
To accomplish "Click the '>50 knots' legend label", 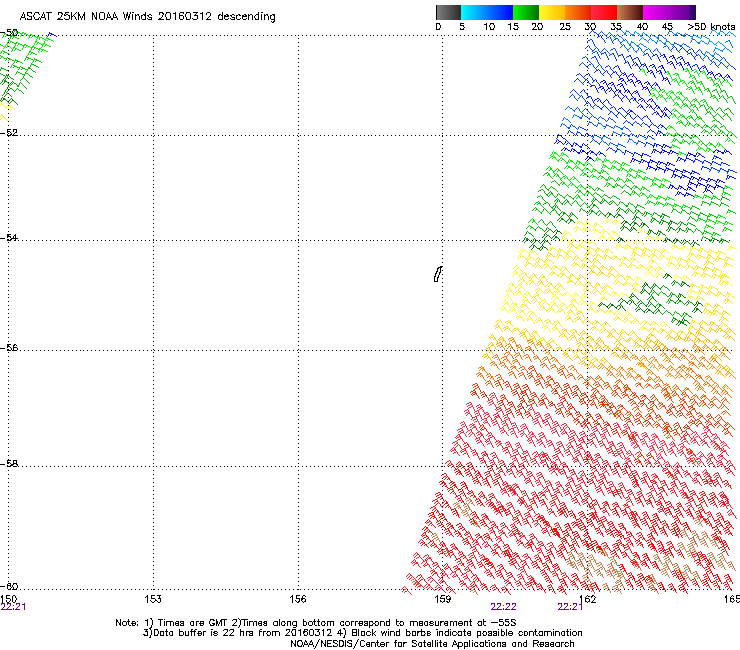I will tap(711, 27).
